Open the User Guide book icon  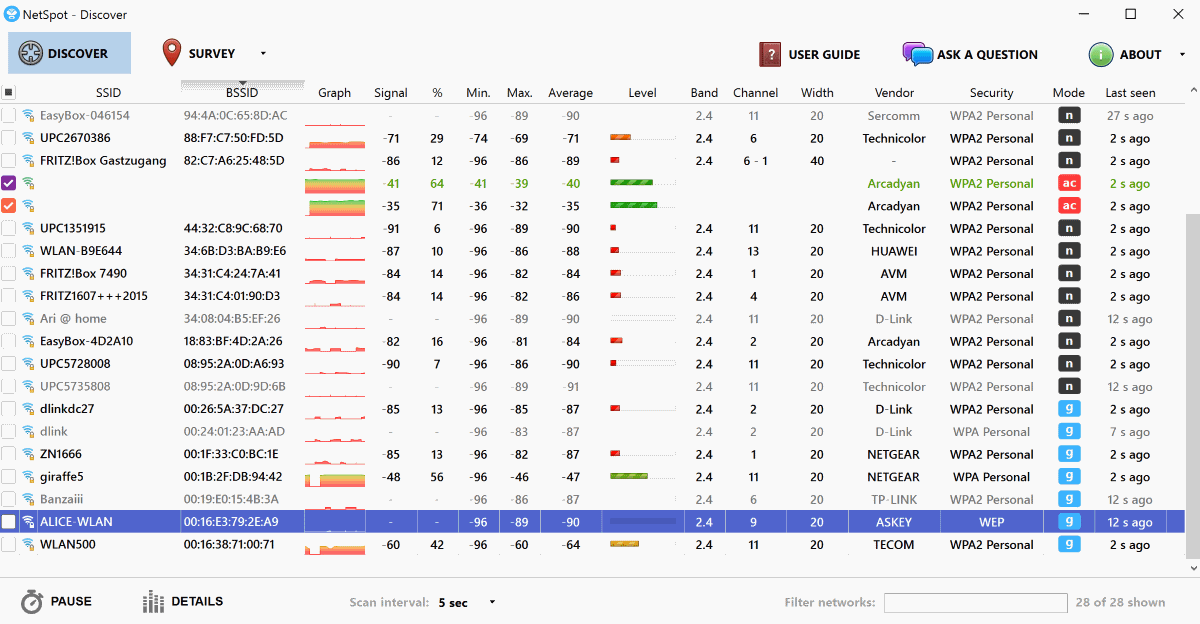coord(770,54)
